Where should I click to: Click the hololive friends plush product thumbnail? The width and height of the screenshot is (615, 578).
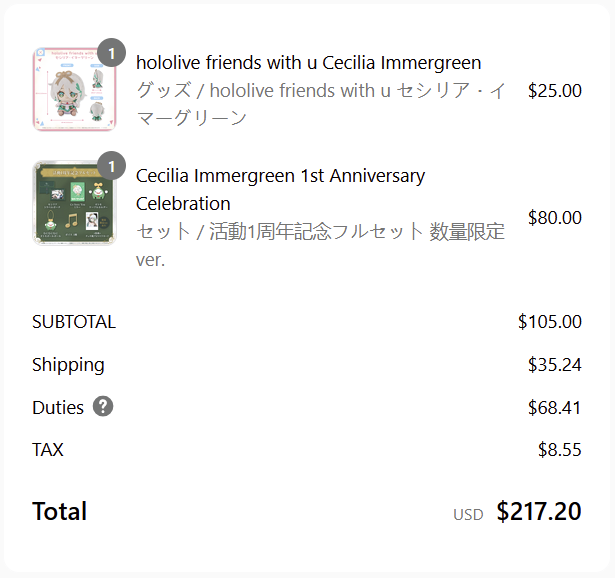[x=66, y=90]
